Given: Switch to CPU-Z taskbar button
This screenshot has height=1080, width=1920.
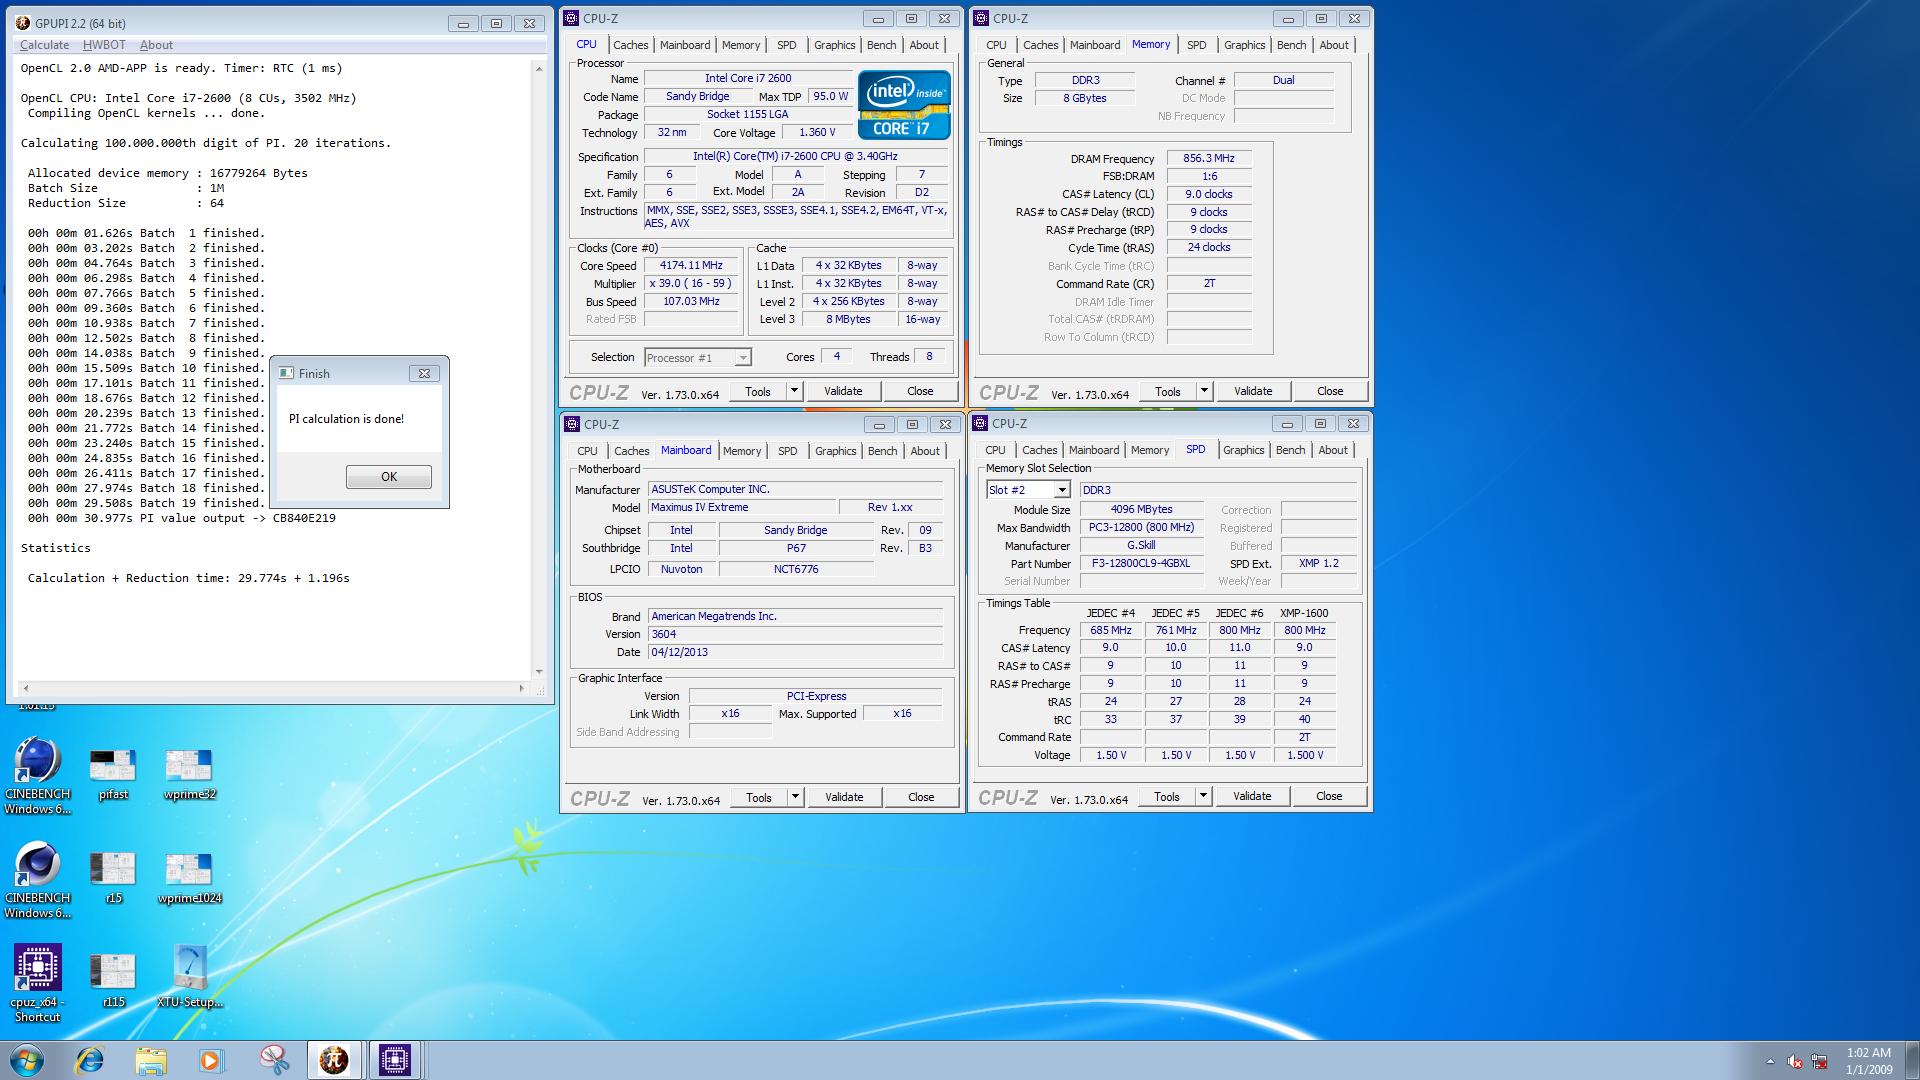Looking at the screenshot, I should [x=395, y=1060].
